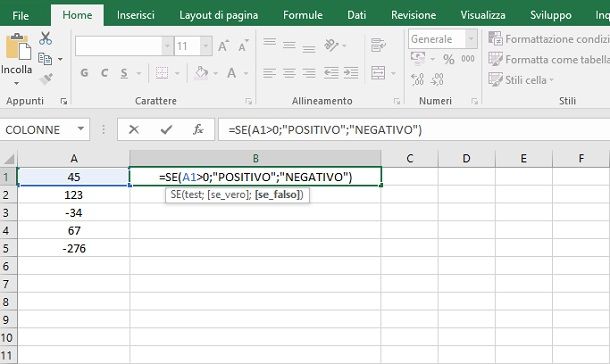Open the COLONNE name box dropdown
The image size is (610, 364).
tap(81, 129)
